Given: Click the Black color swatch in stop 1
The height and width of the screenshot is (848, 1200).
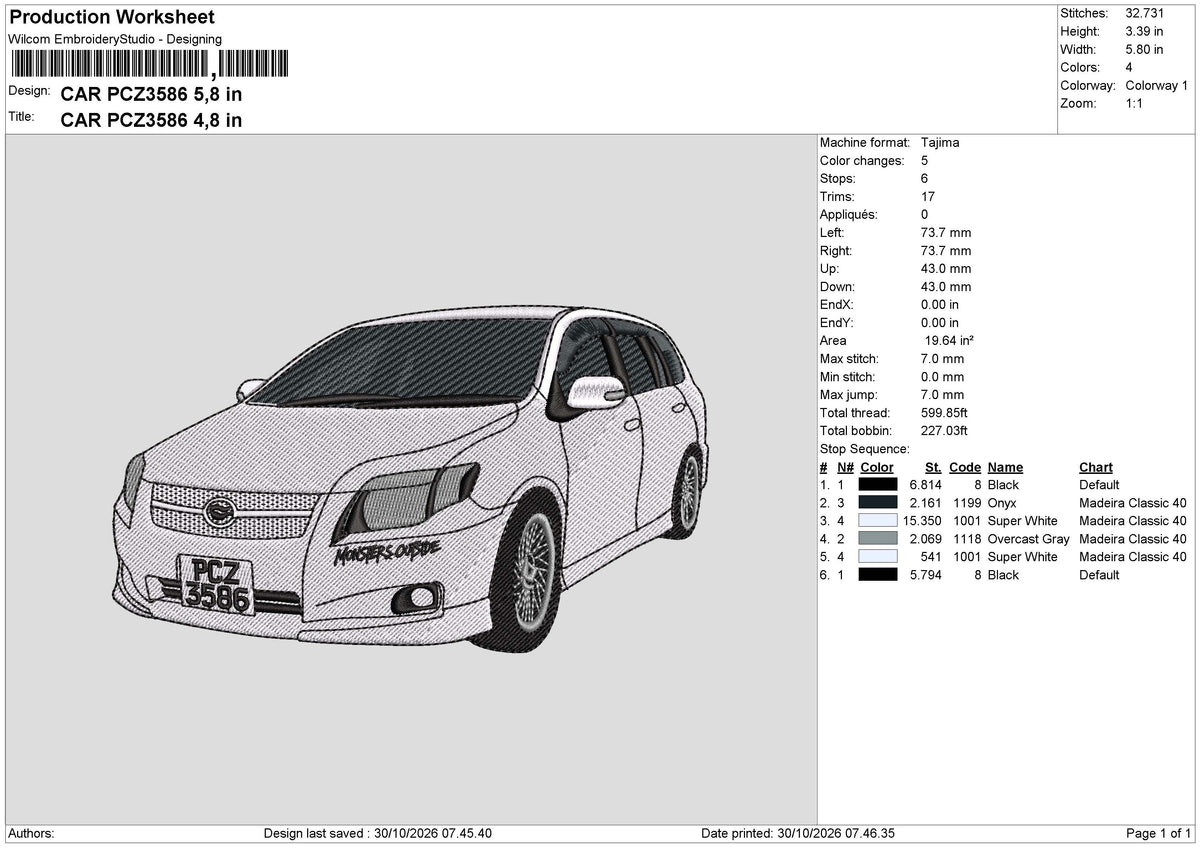Looking at the screenshot, I should point(878,485).
